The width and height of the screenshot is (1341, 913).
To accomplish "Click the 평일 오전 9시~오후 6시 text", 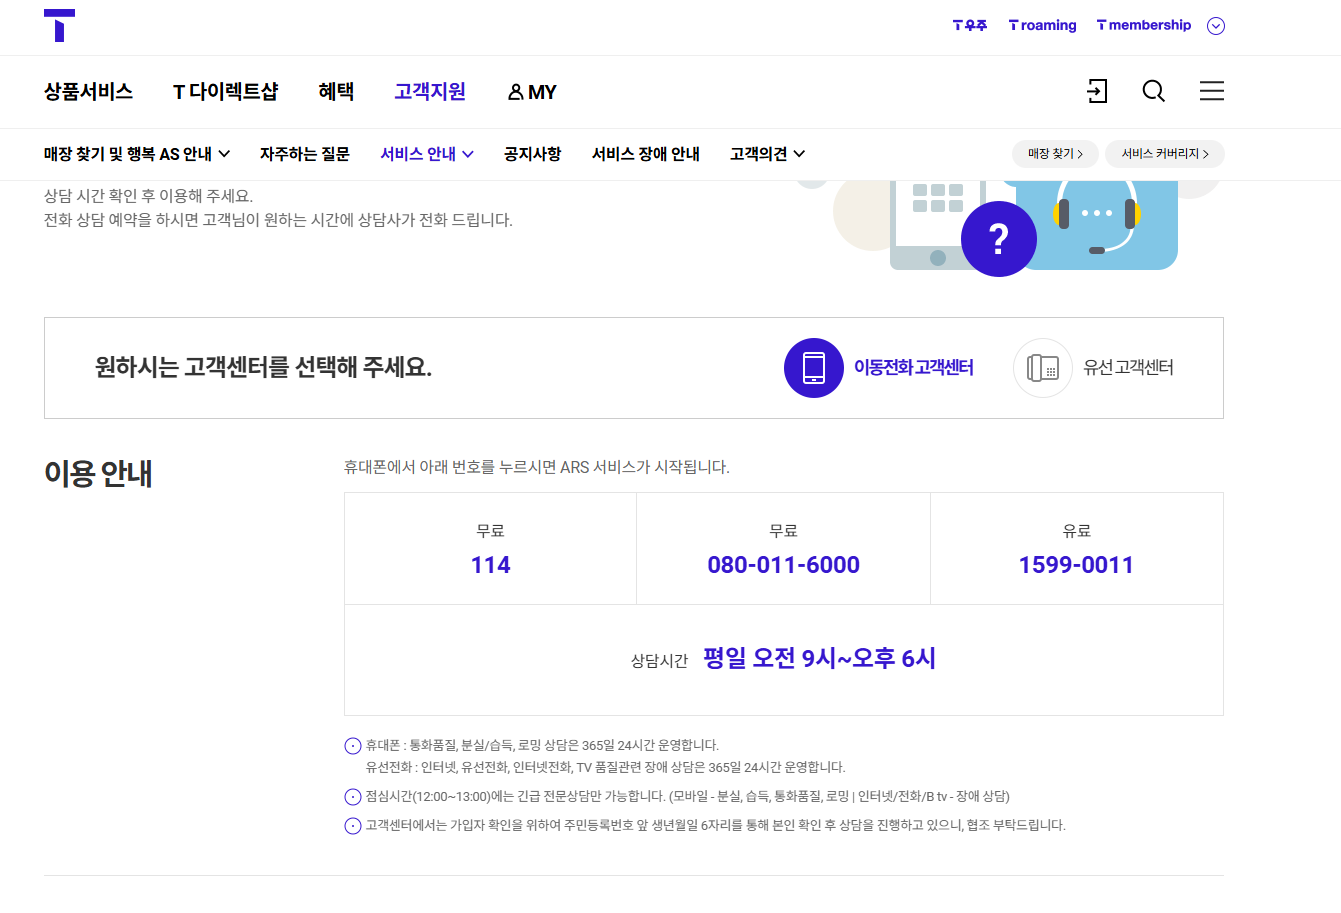I will (819, 658).
